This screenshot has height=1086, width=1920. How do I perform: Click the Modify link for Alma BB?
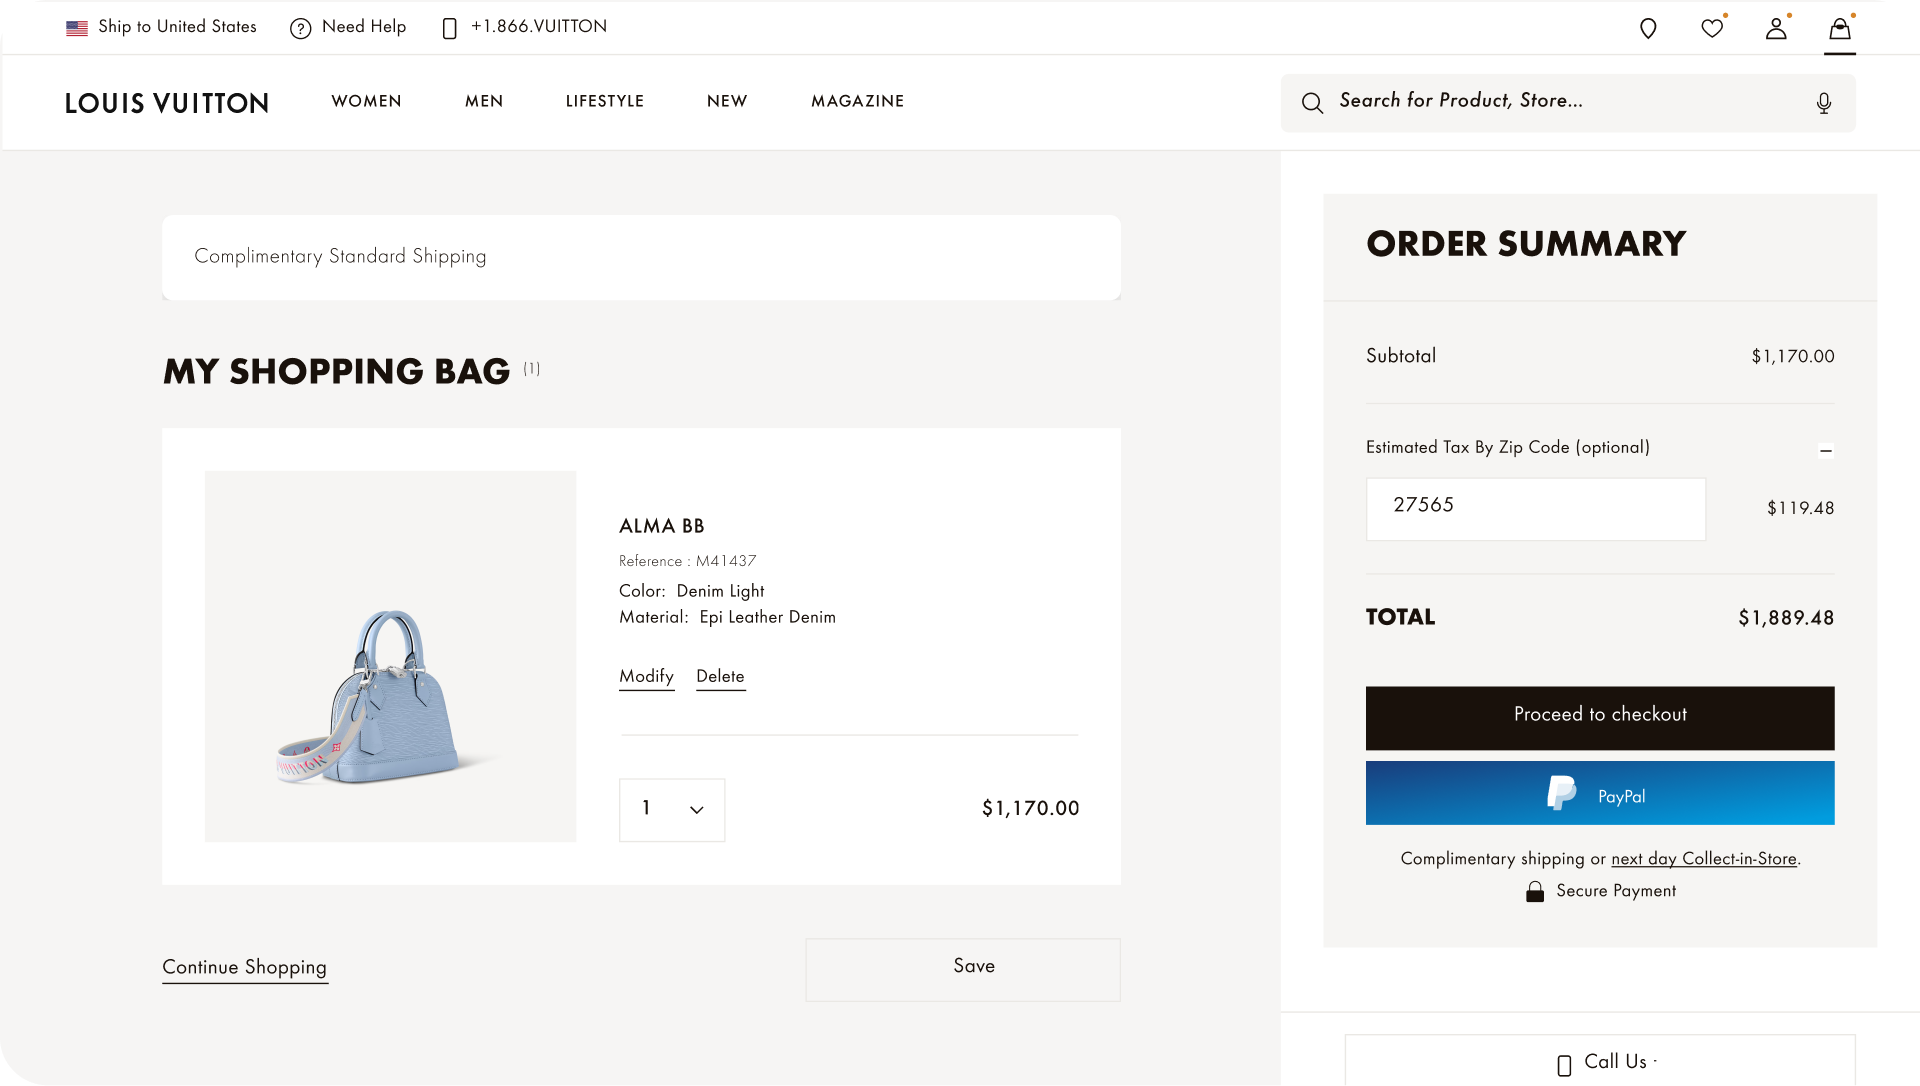pyautogui.click(x=646, y=677)
